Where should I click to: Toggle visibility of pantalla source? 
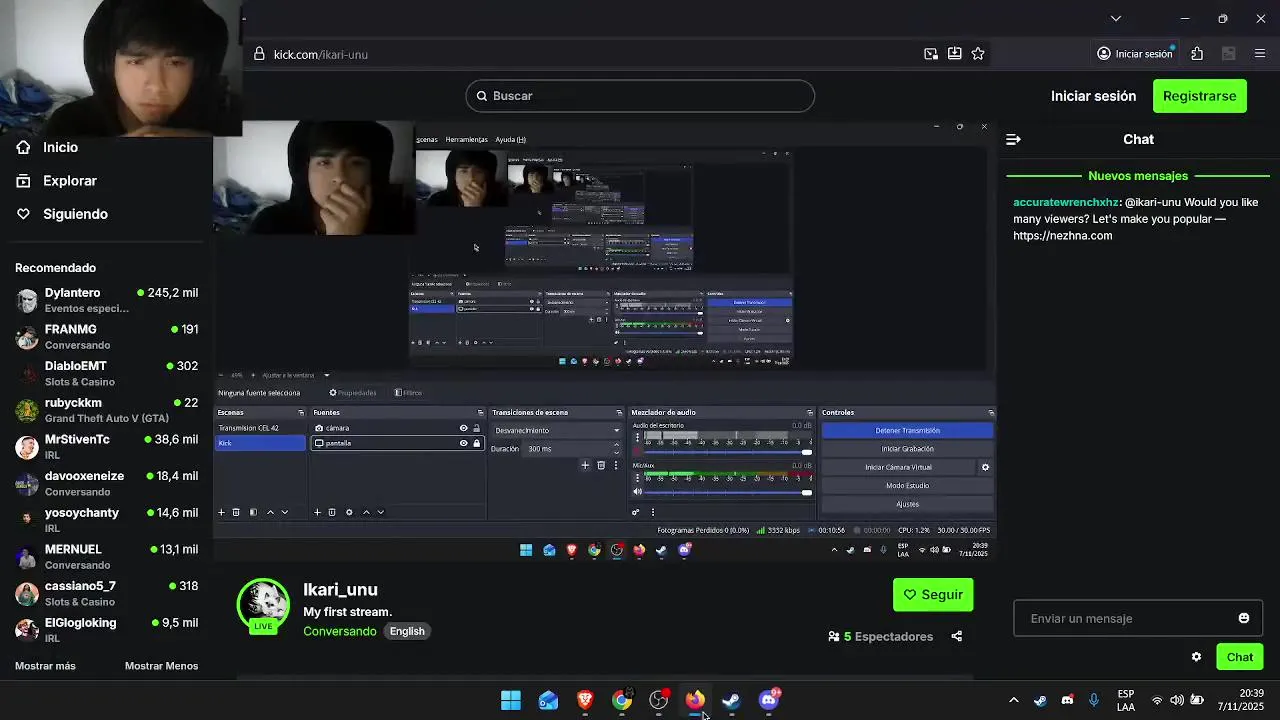tap(463, 443)
